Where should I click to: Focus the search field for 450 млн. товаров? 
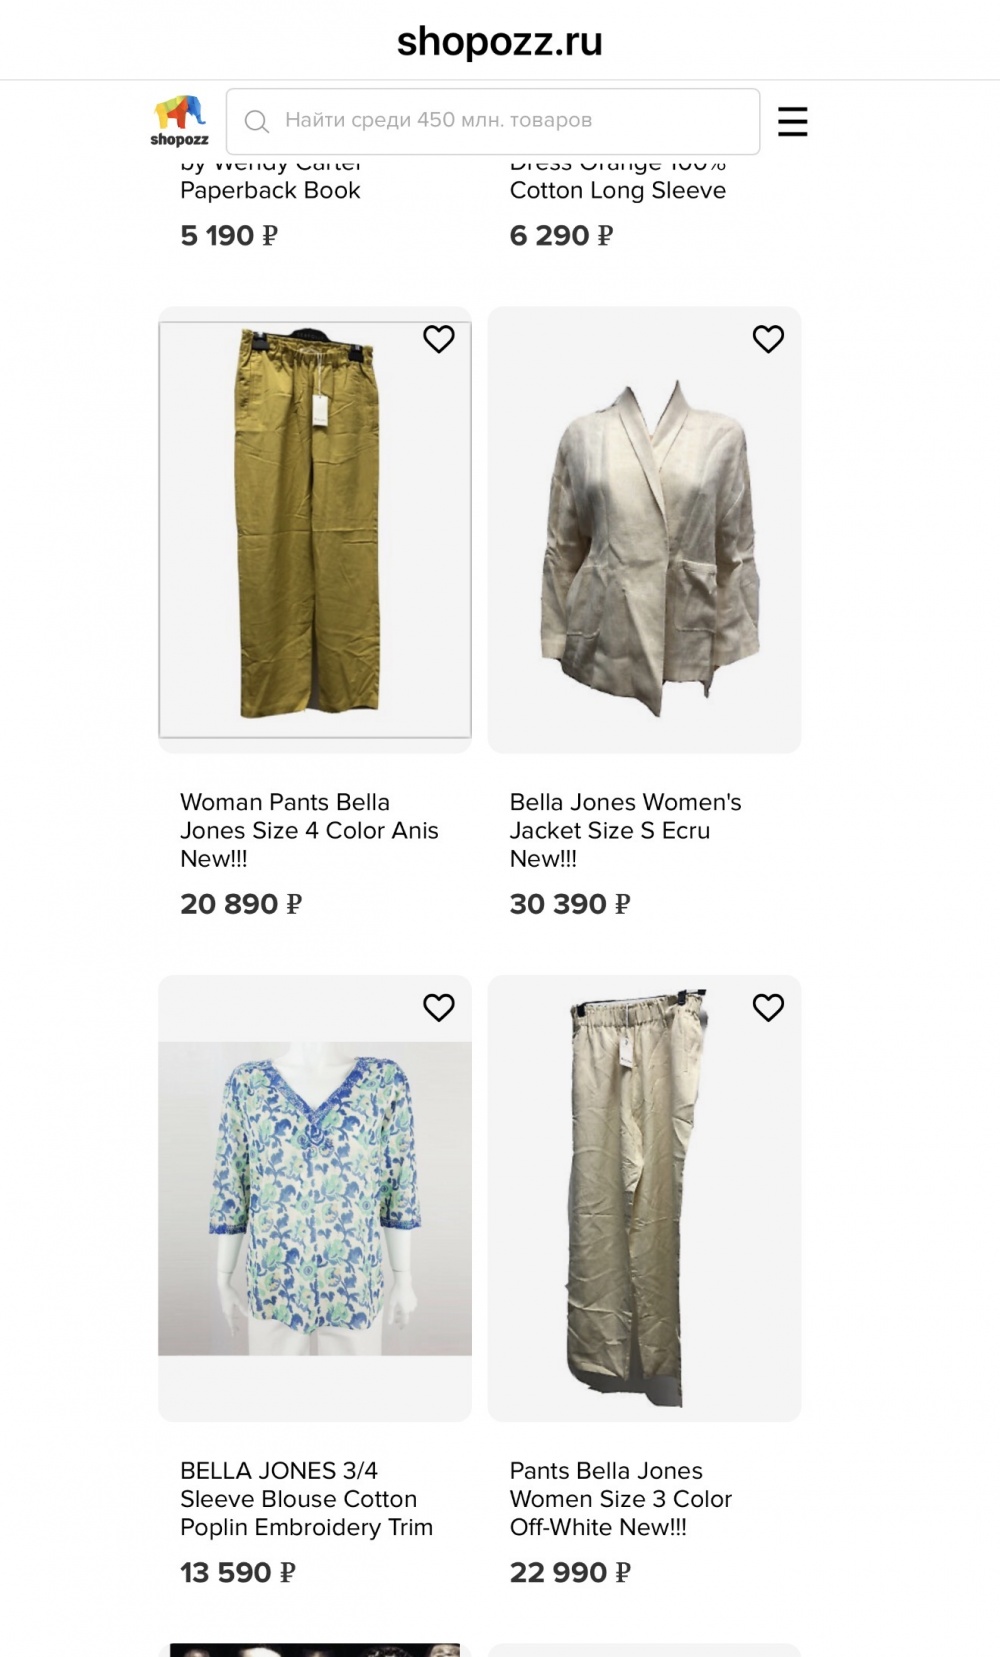coord(493,121)
